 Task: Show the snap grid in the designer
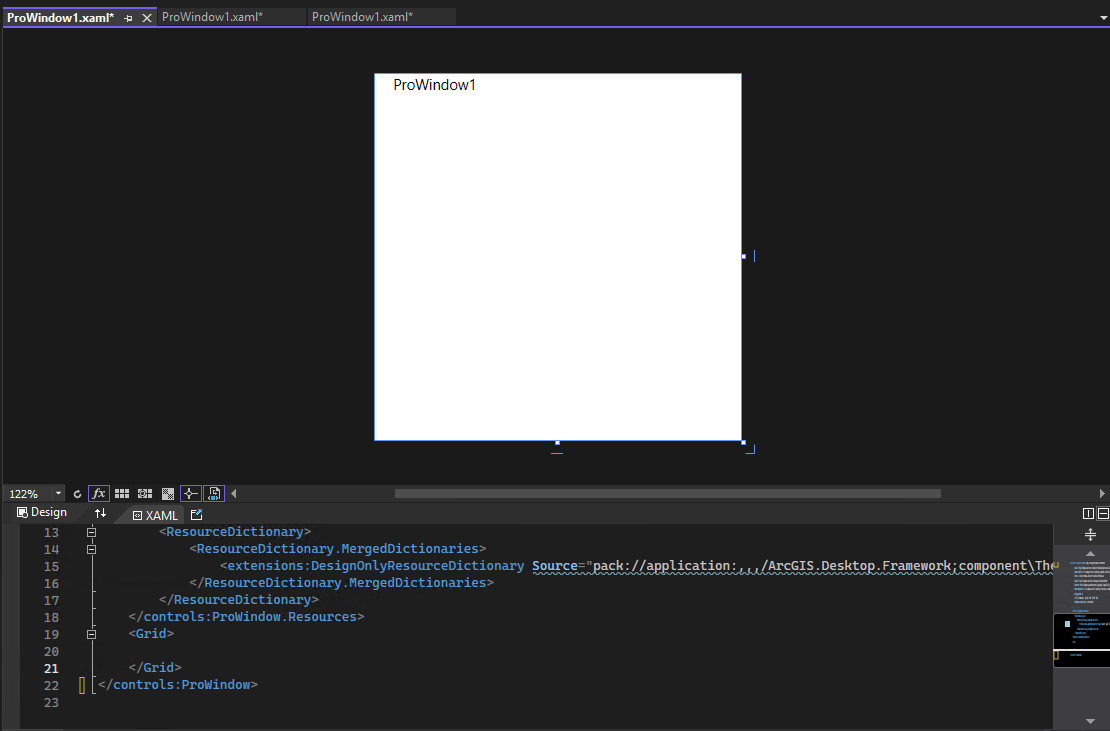click(121, 492)
